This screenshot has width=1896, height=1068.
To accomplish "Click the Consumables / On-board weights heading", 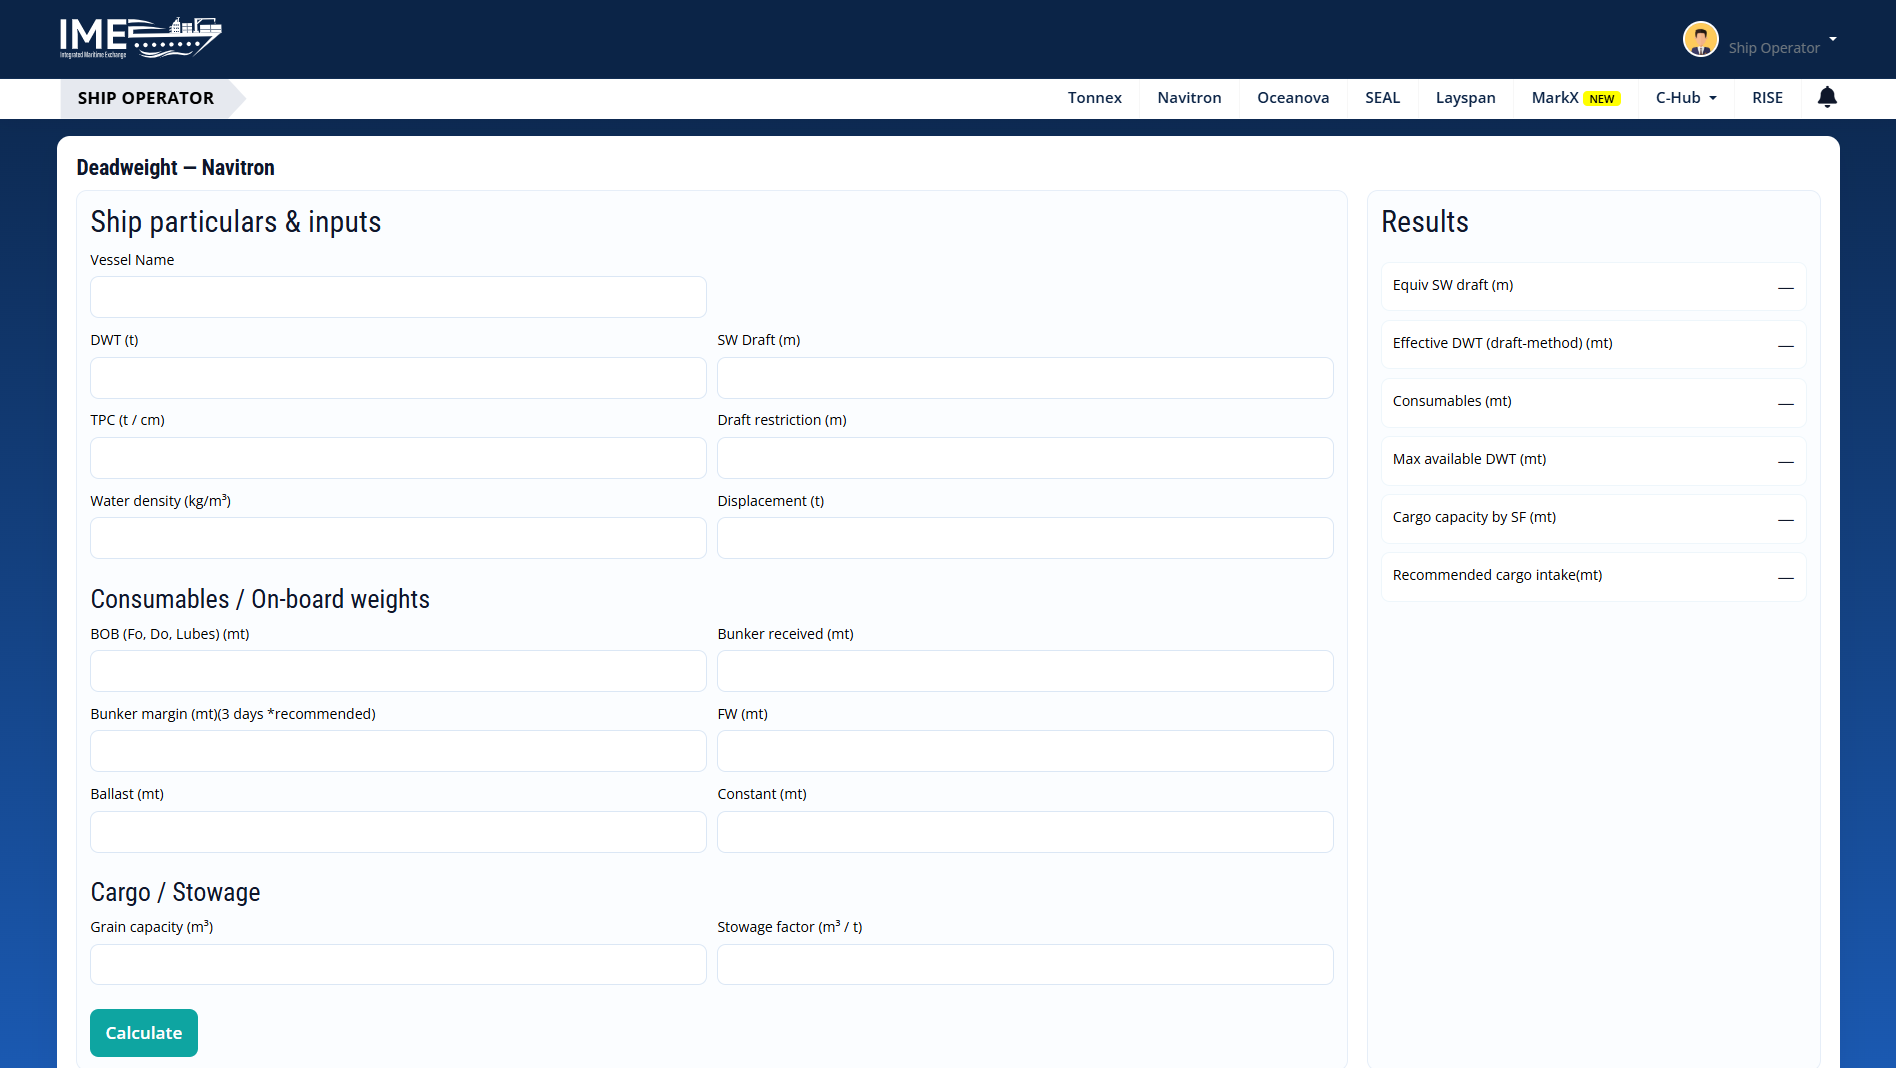I will coord(260,599).
